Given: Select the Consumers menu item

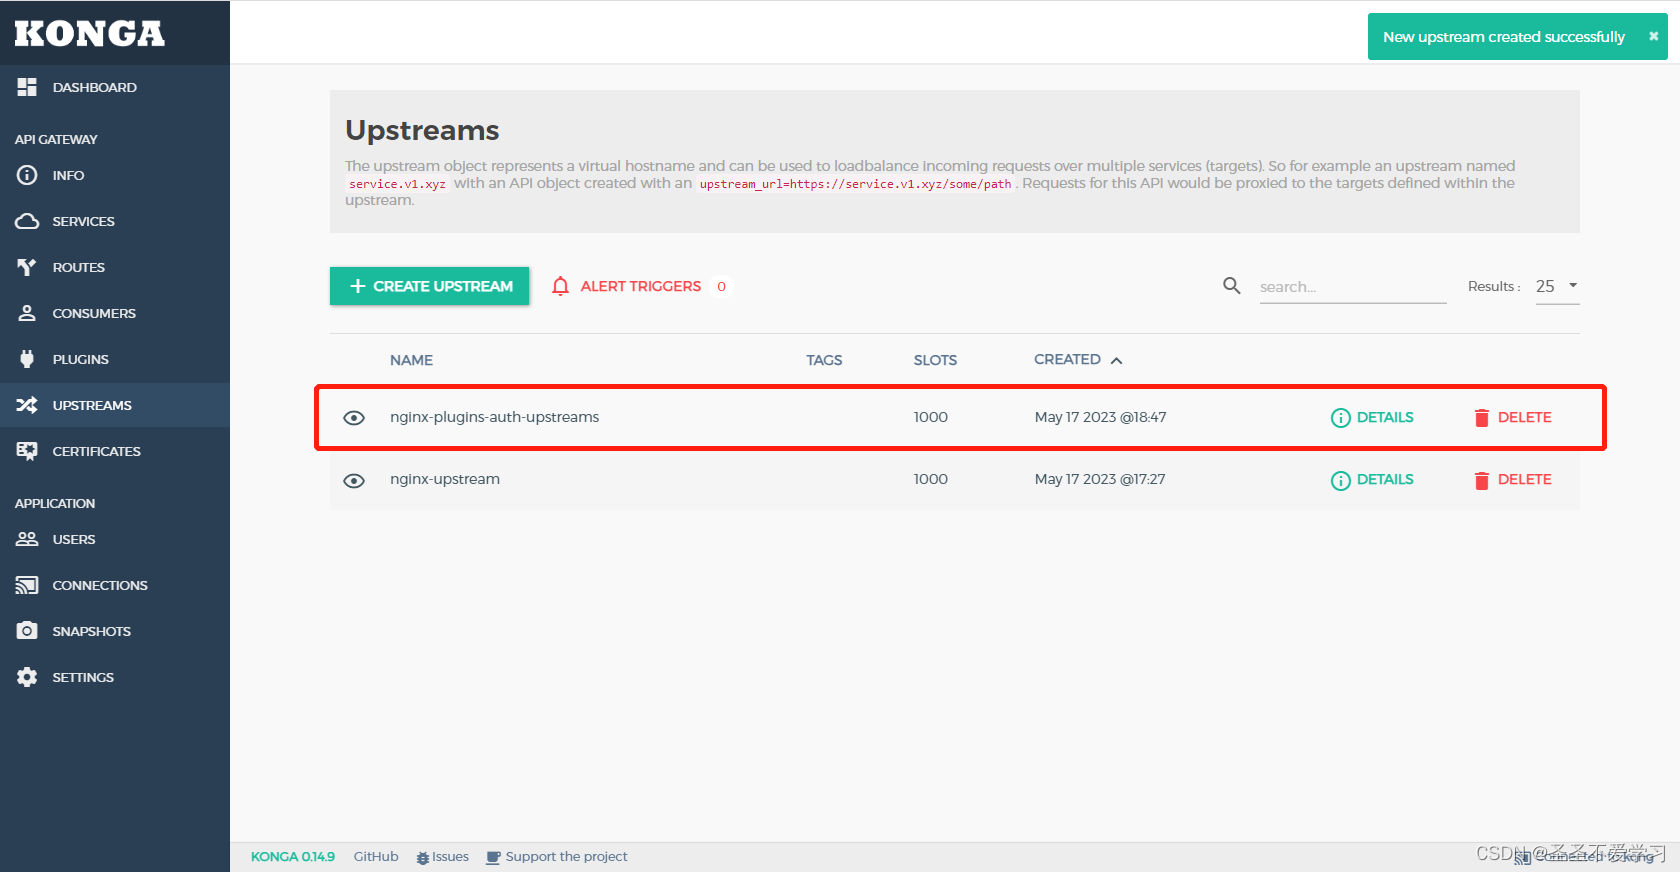Looking at the screenshot, I should 115,313.
